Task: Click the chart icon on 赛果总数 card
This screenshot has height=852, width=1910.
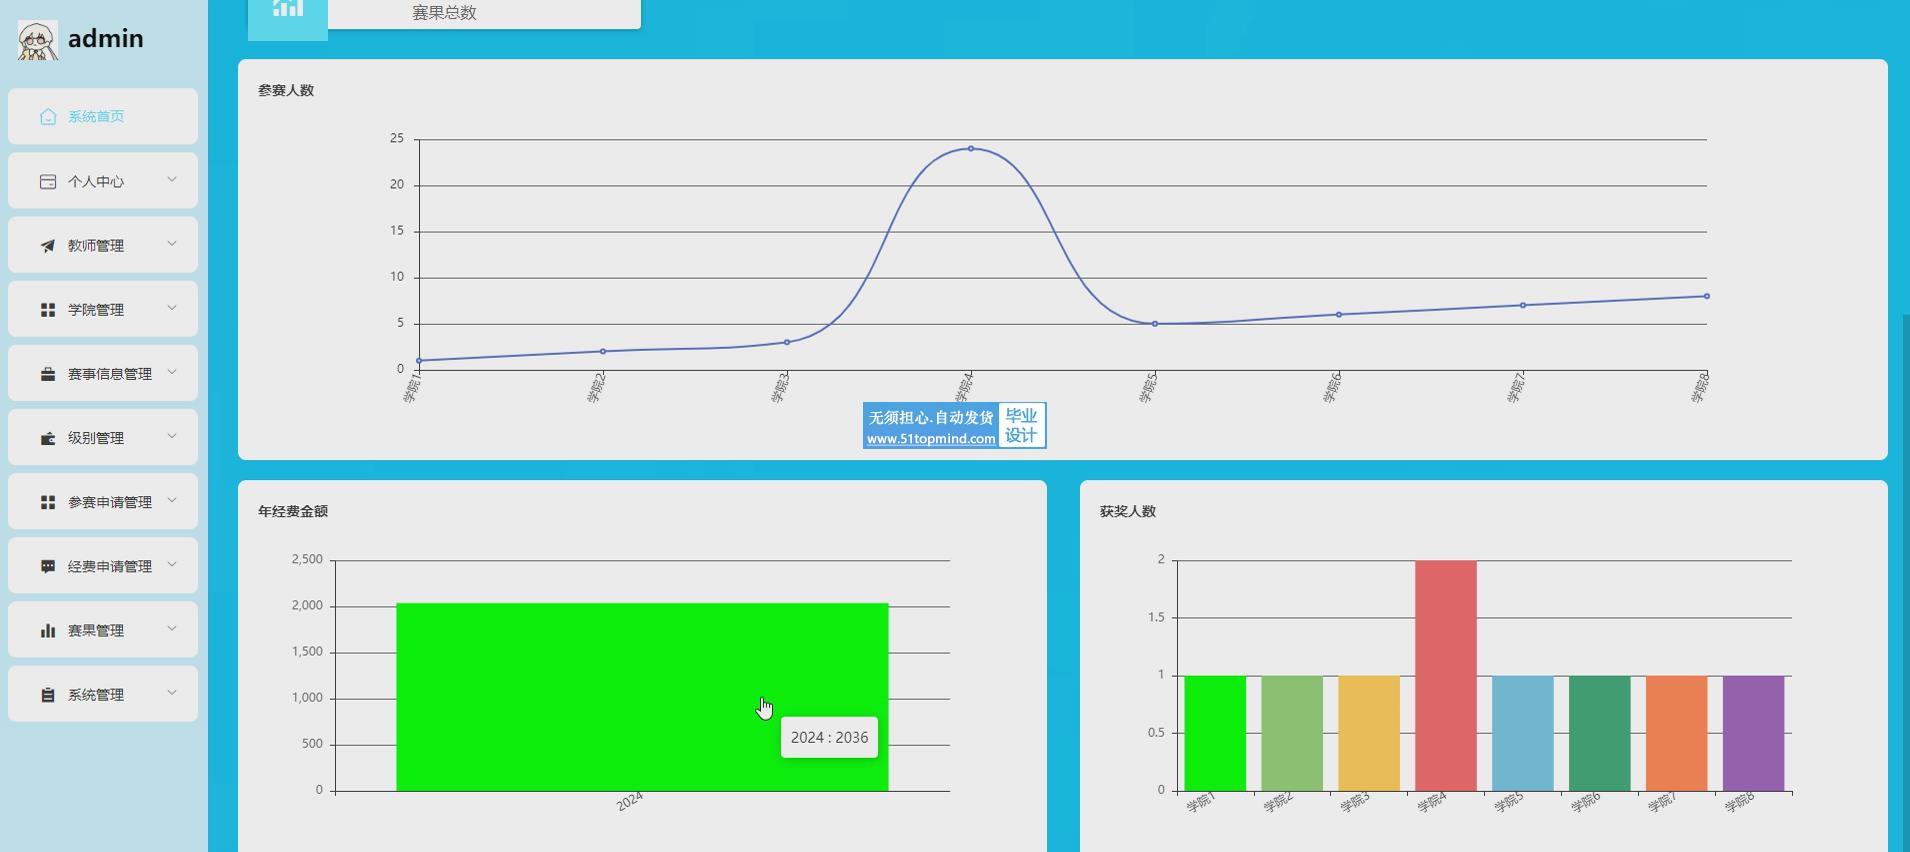Action: click(x=288, y=10)
